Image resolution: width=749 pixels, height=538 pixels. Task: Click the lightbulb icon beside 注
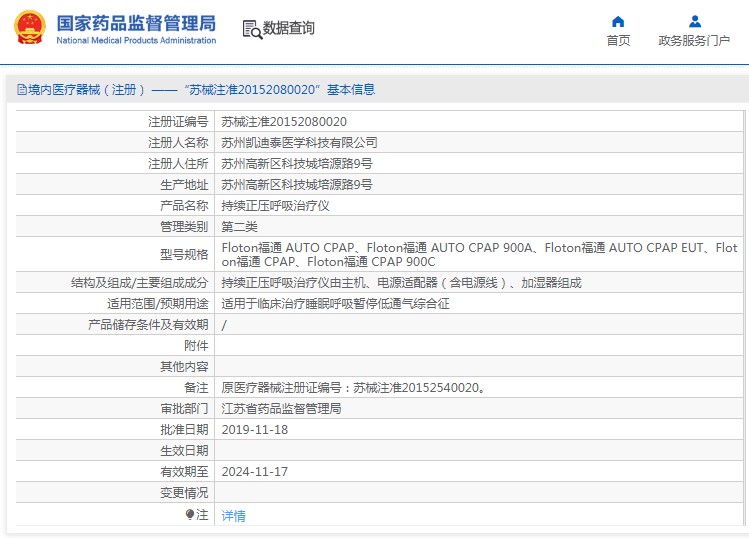[x=190, y=514]
